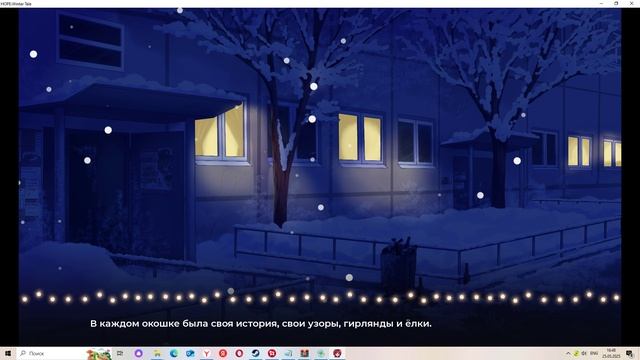Image resolution: width=640 pixels, height=360 pixels.
Task: Open the Windows Start menu
Action: point(8,353)
